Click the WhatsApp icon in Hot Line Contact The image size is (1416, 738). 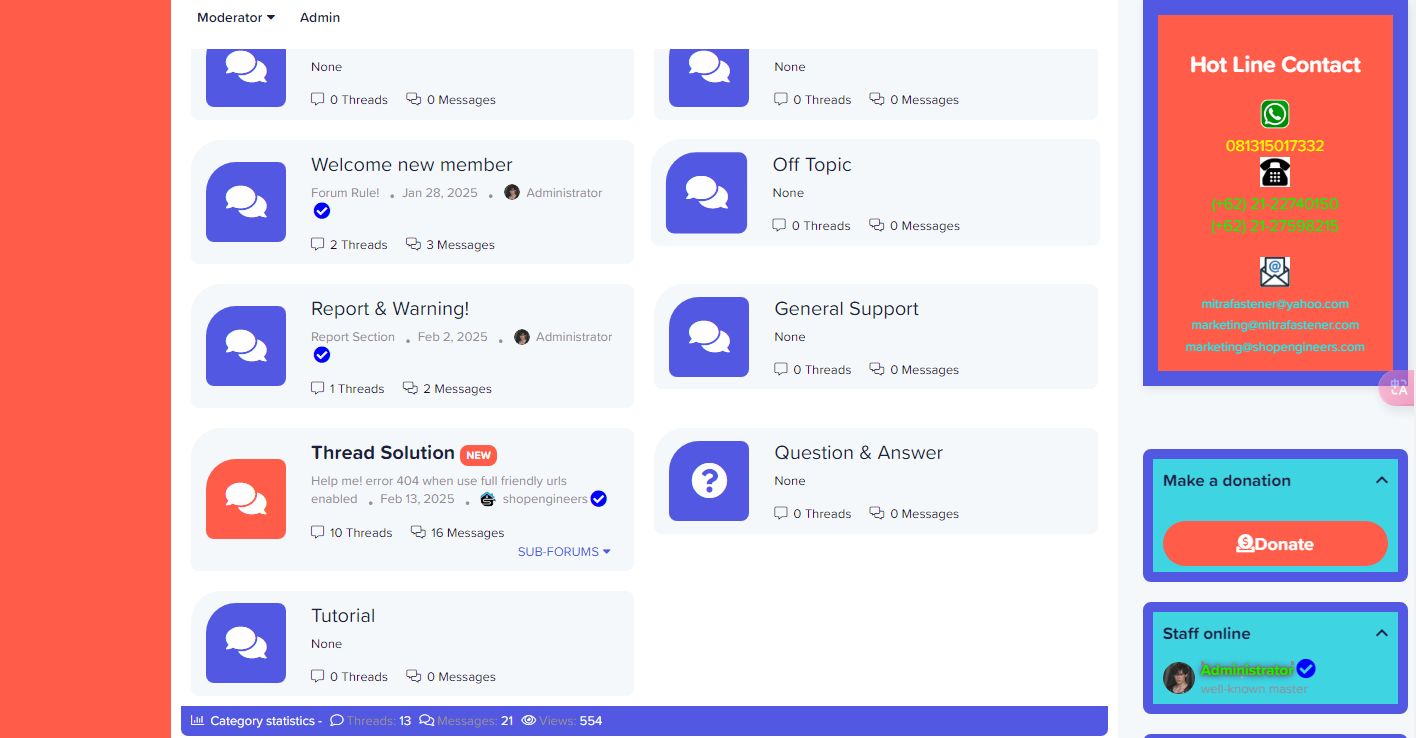(1275, 114)
